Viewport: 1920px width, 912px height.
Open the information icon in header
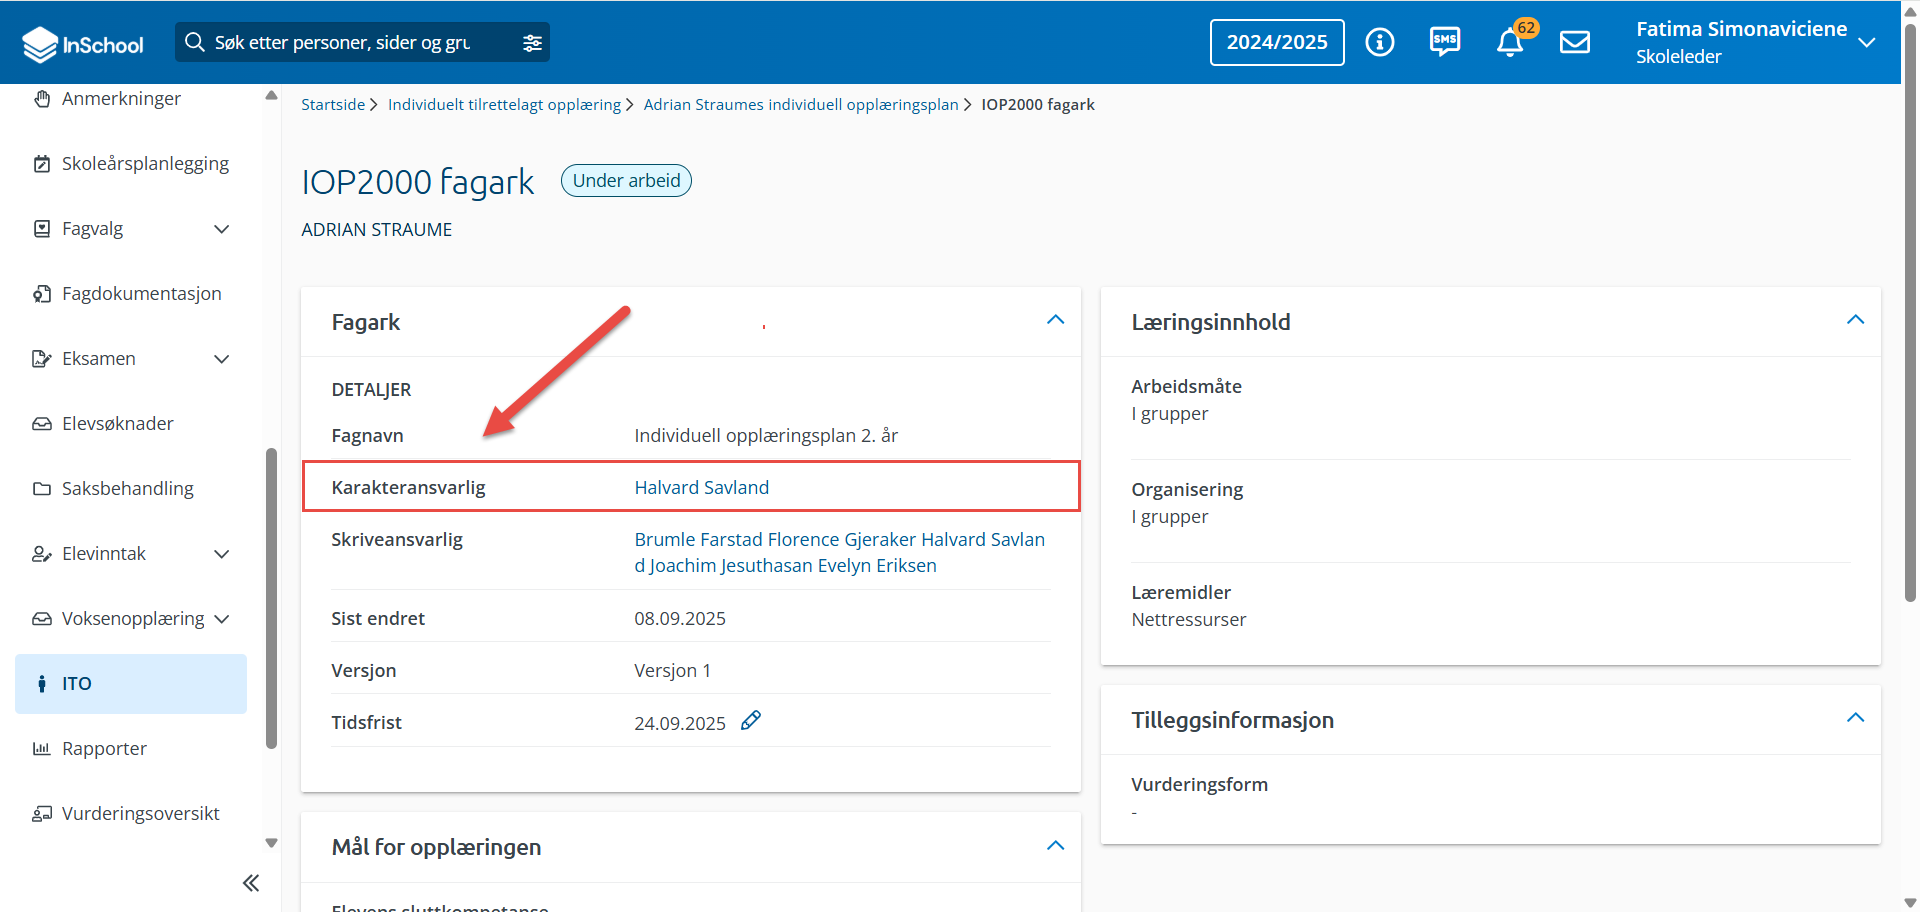[1380, 42]
